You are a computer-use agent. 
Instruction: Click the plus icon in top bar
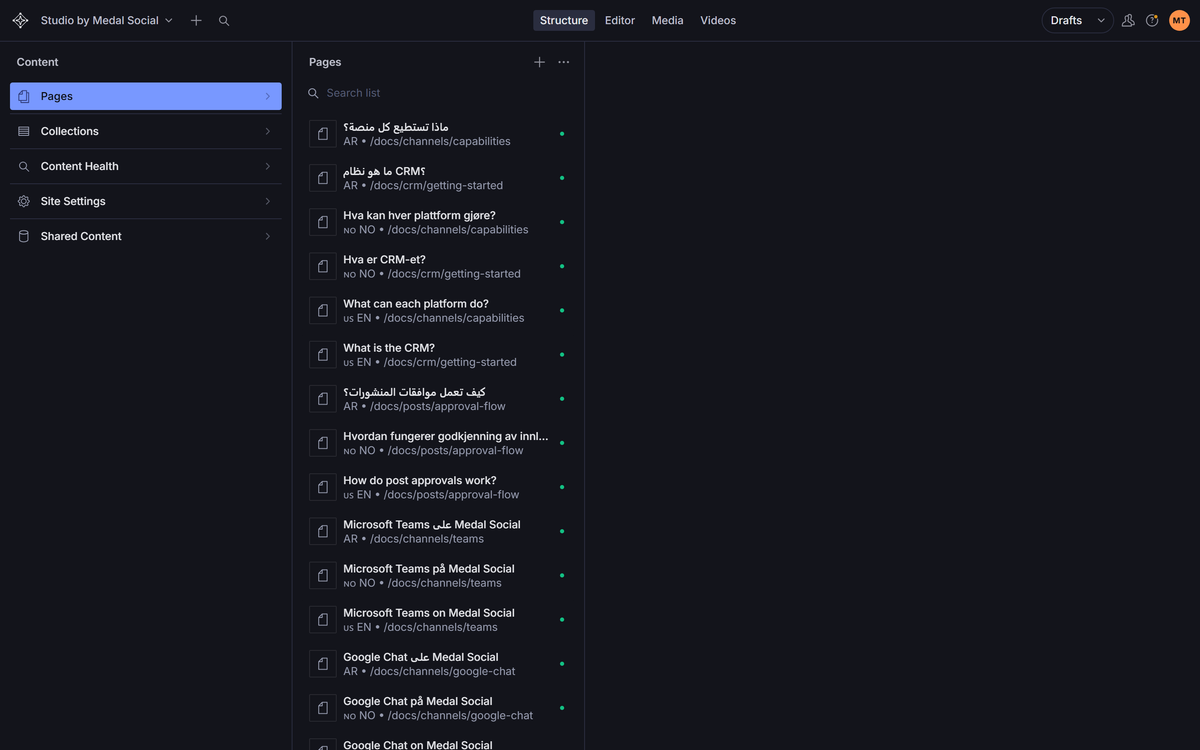click(x=196, y=20)
